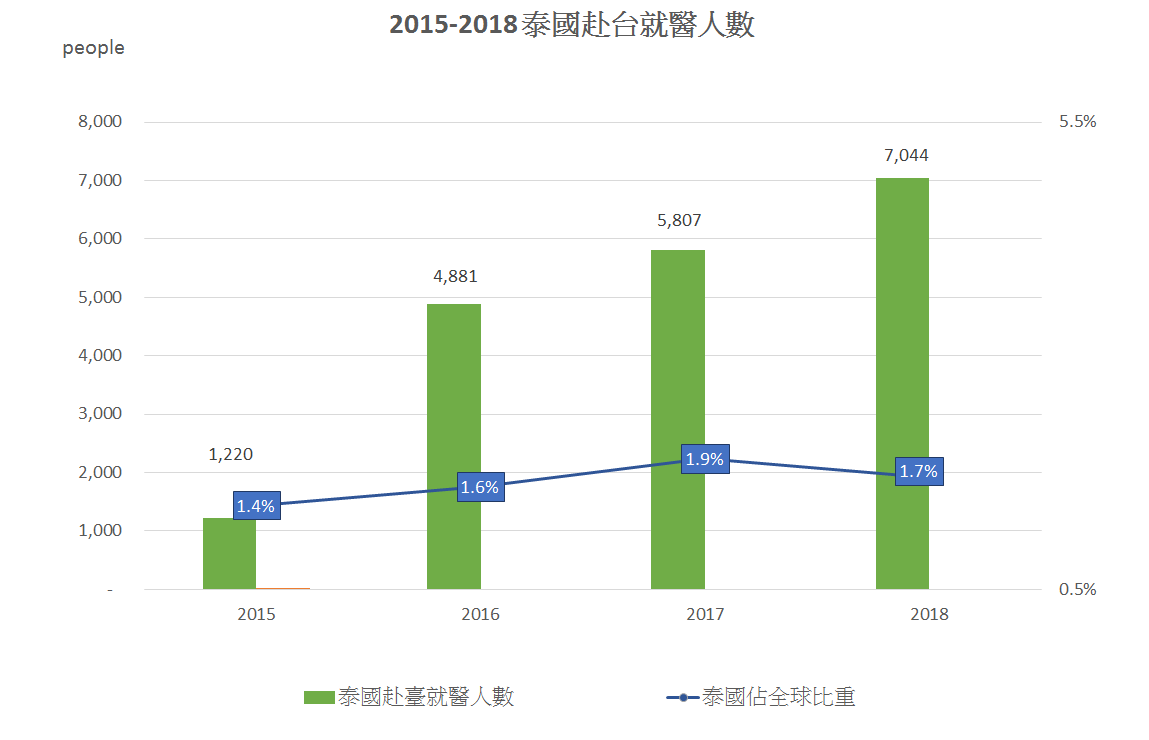Viewport: 1149px width, 740px height.
Task: Click the 1.9% data label
Action: pos(705,459)
